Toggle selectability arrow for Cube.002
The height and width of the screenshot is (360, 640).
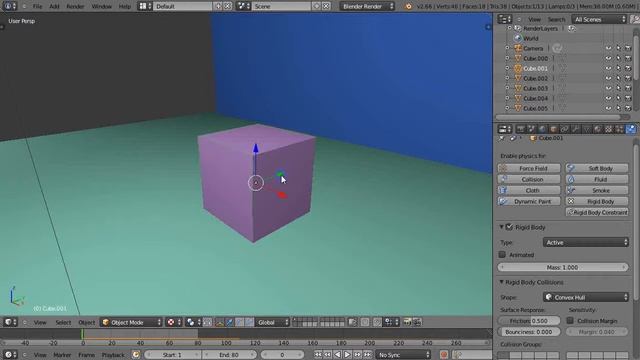point(618,78)
